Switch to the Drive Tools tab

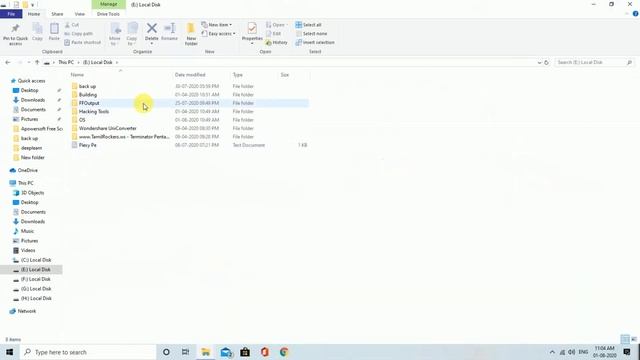(x=108, y=14)
